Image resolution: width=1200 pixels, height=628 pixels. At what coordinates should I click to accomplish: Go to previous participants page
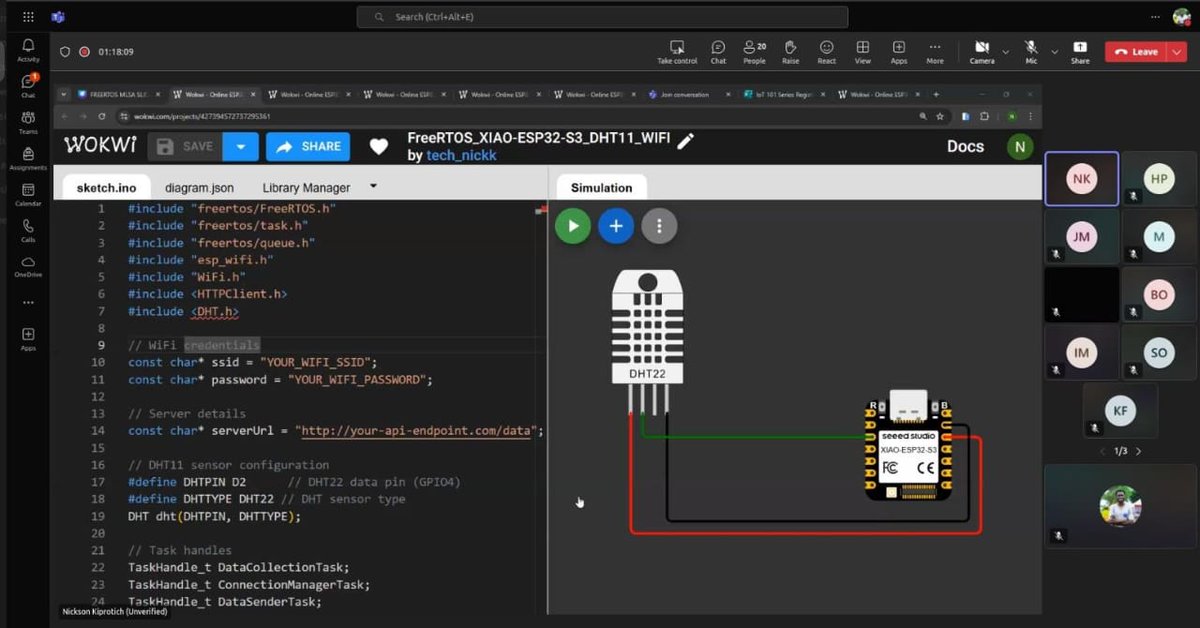coord(1103,451)
